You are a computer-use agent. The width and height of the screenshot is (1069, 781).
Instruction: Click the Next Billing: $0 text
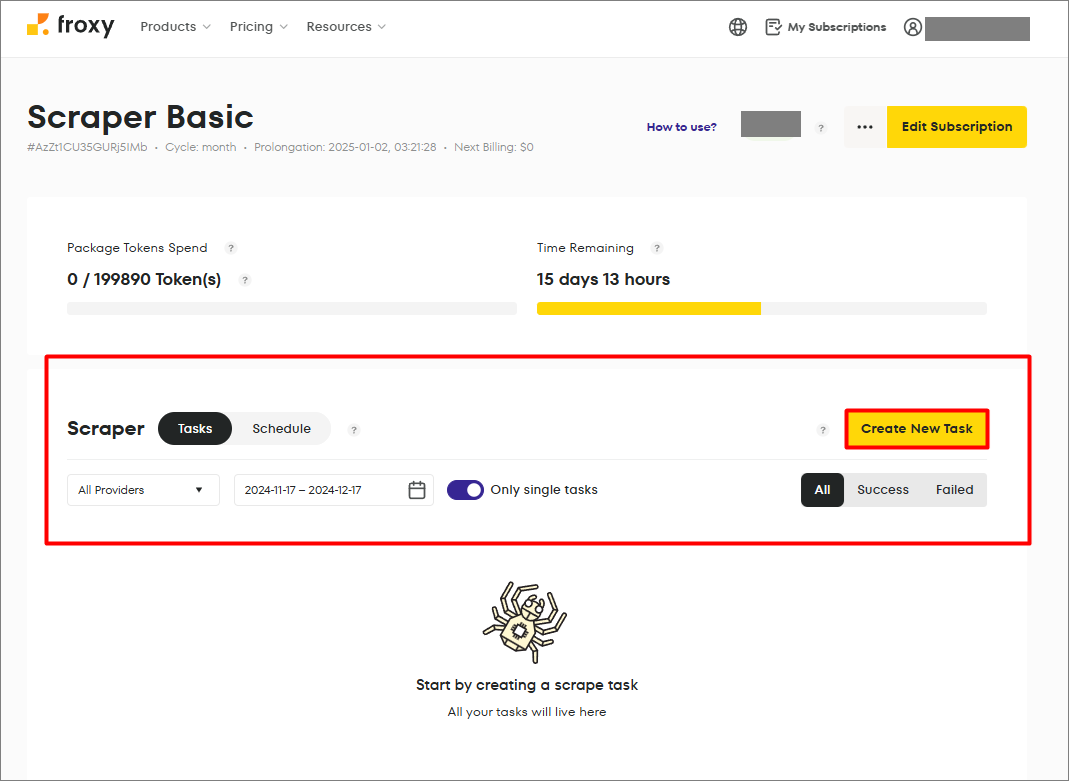(x=494, y=147)
